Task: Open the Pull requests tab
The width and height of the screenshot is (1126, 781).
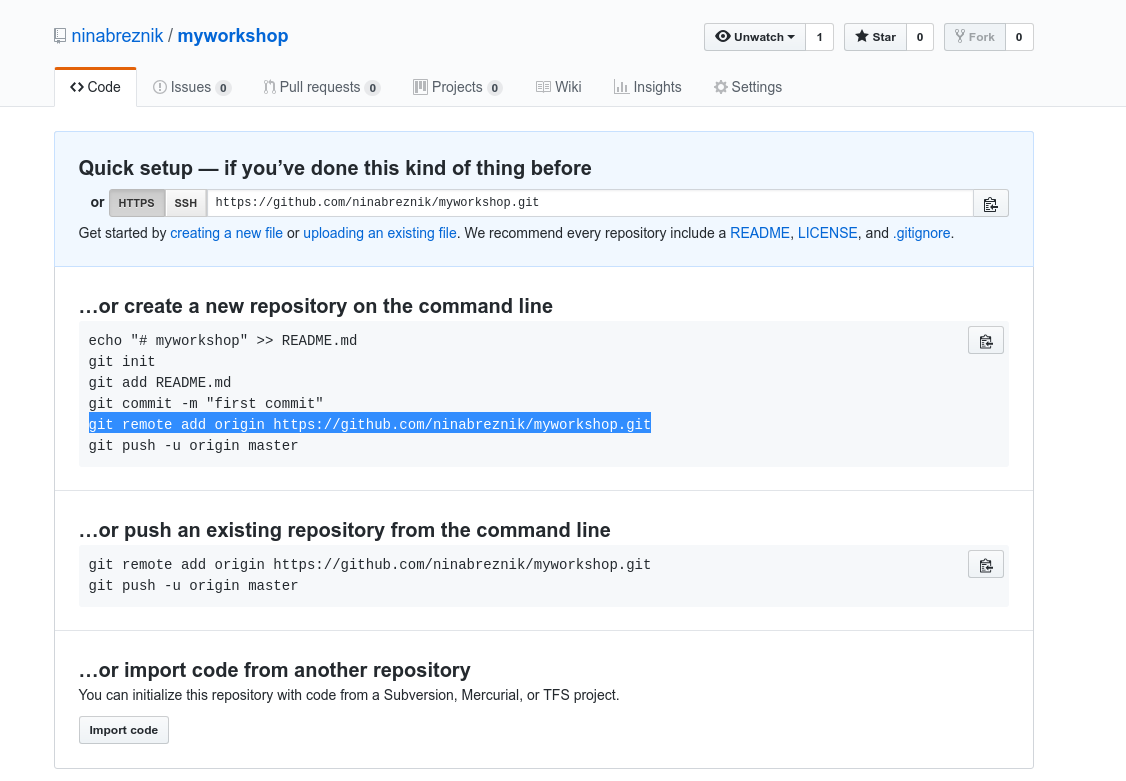Action: 321,88
